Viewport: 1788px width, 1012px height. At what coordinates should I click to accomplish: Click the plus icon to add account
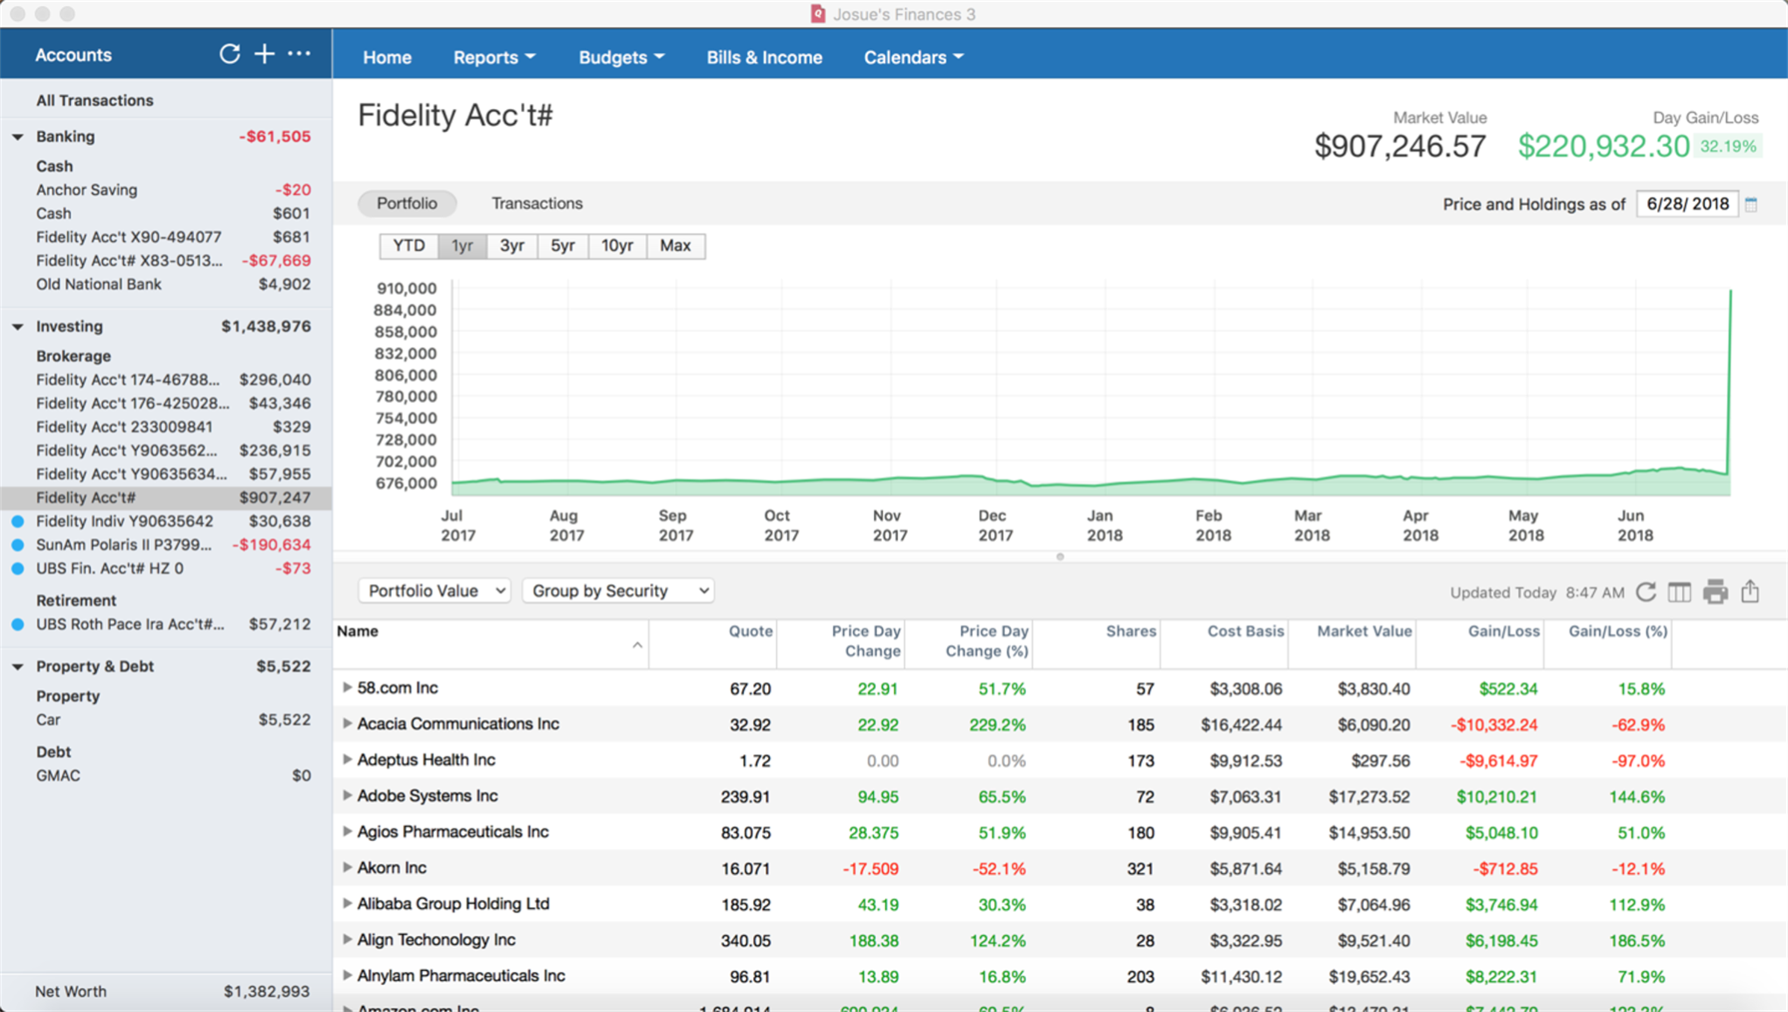[264, 54]
